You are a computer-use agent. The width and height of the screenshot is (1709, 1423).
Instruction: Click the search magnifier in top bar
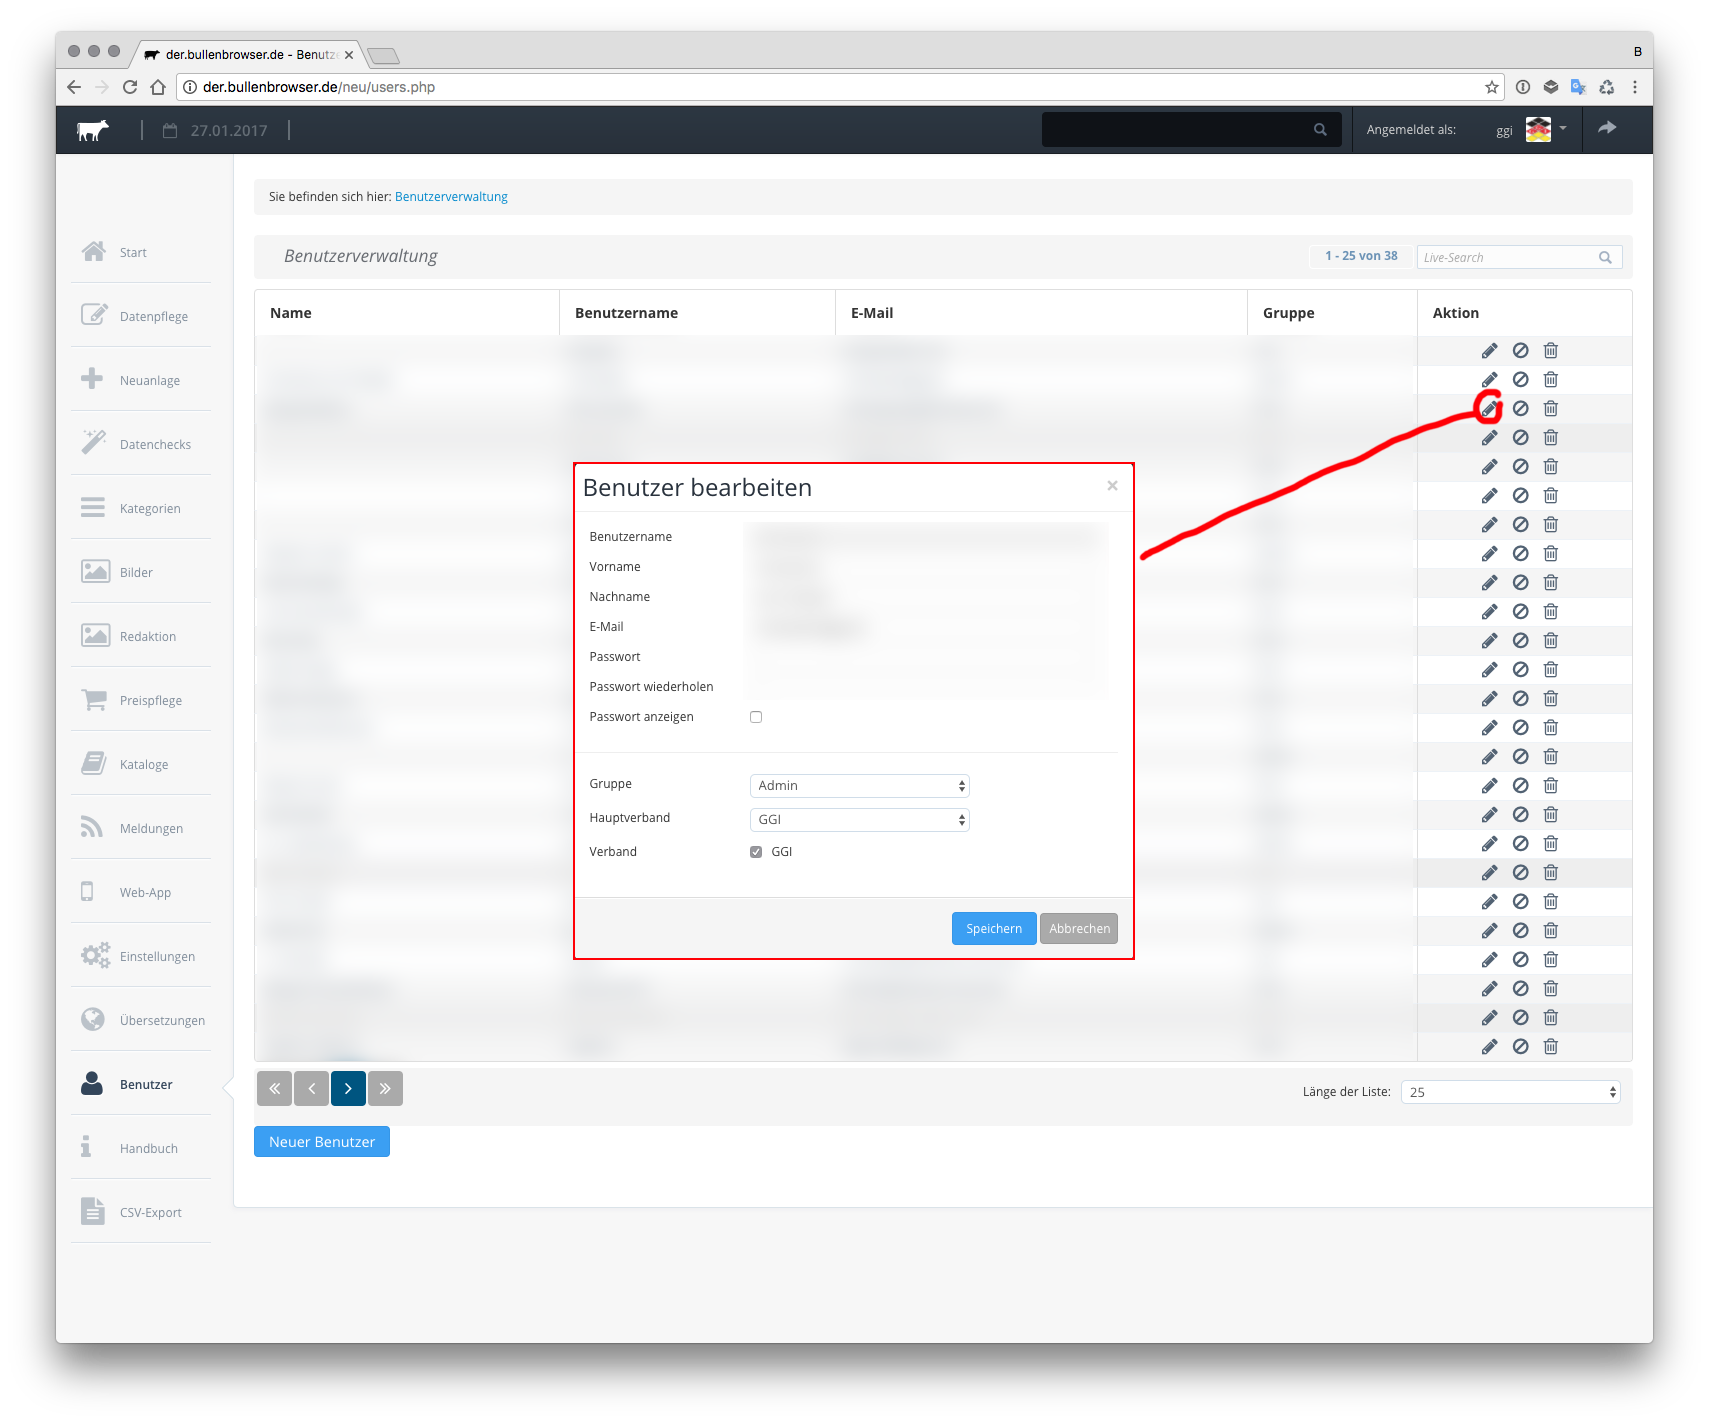pos(1320,130)
